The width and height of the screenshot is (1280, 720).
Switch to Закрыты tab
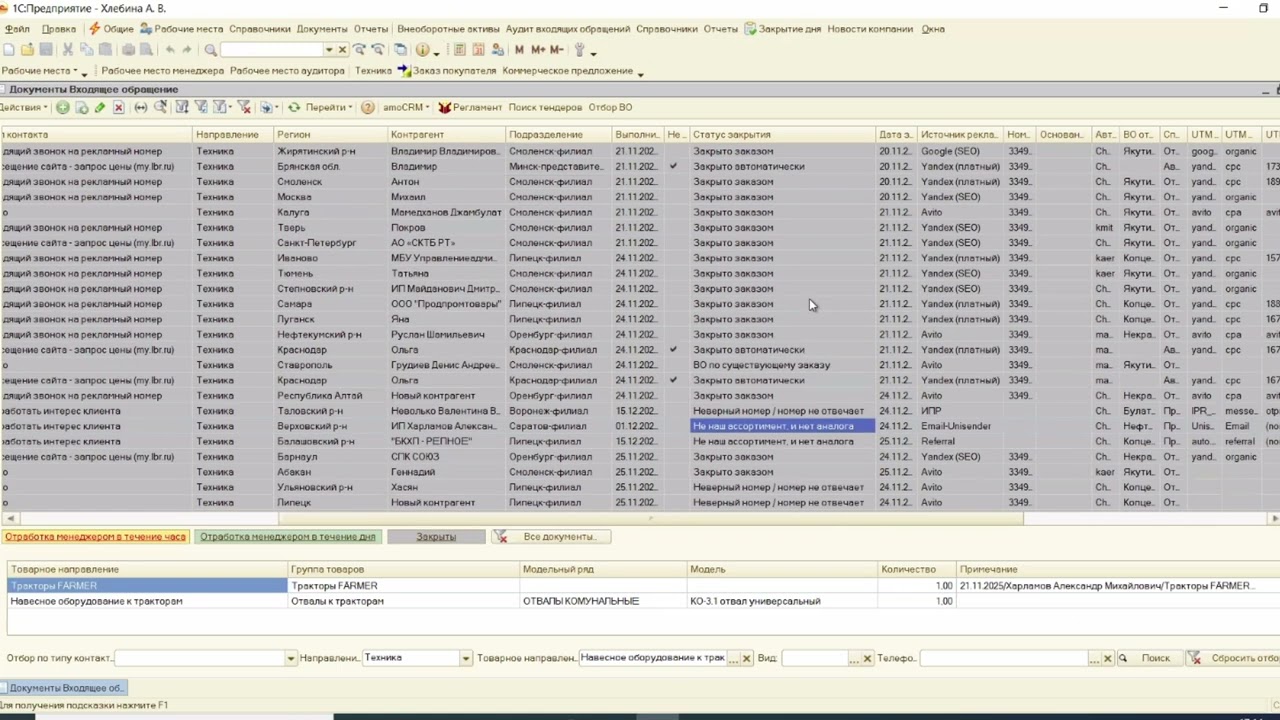point(436,537)
